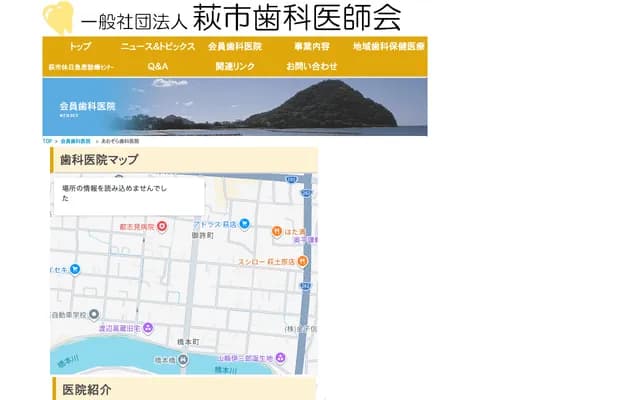Click the red 都志見病院 hospital marker

[x=162, y=226]
